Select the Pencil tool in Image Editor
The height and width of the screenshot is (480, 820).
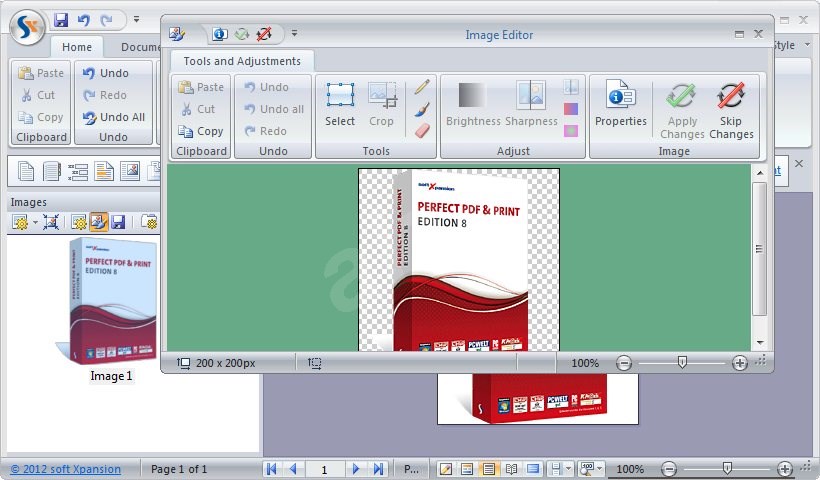[422, 86]
